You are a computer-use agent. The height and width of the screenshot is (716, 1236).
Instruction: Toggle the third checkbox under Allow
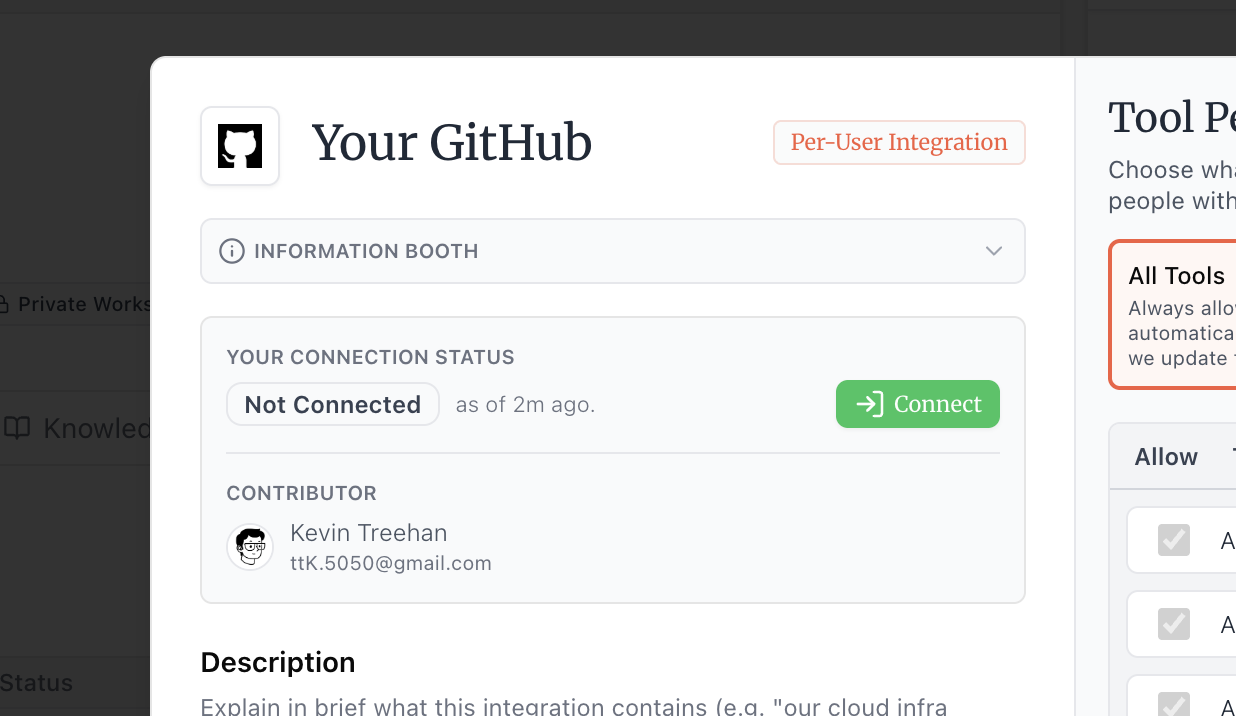[1173, 705]
